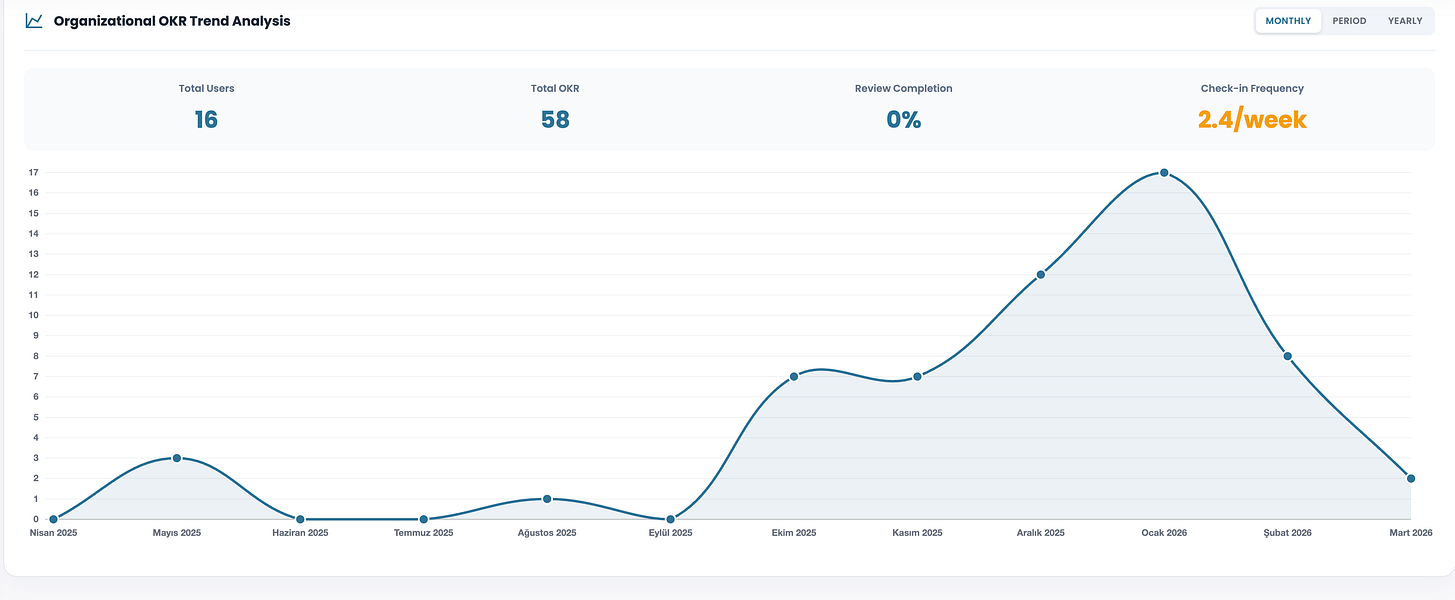Click the y-axis label 12
This screenshot has height=600, width=1455.
[x=33, y=275]
